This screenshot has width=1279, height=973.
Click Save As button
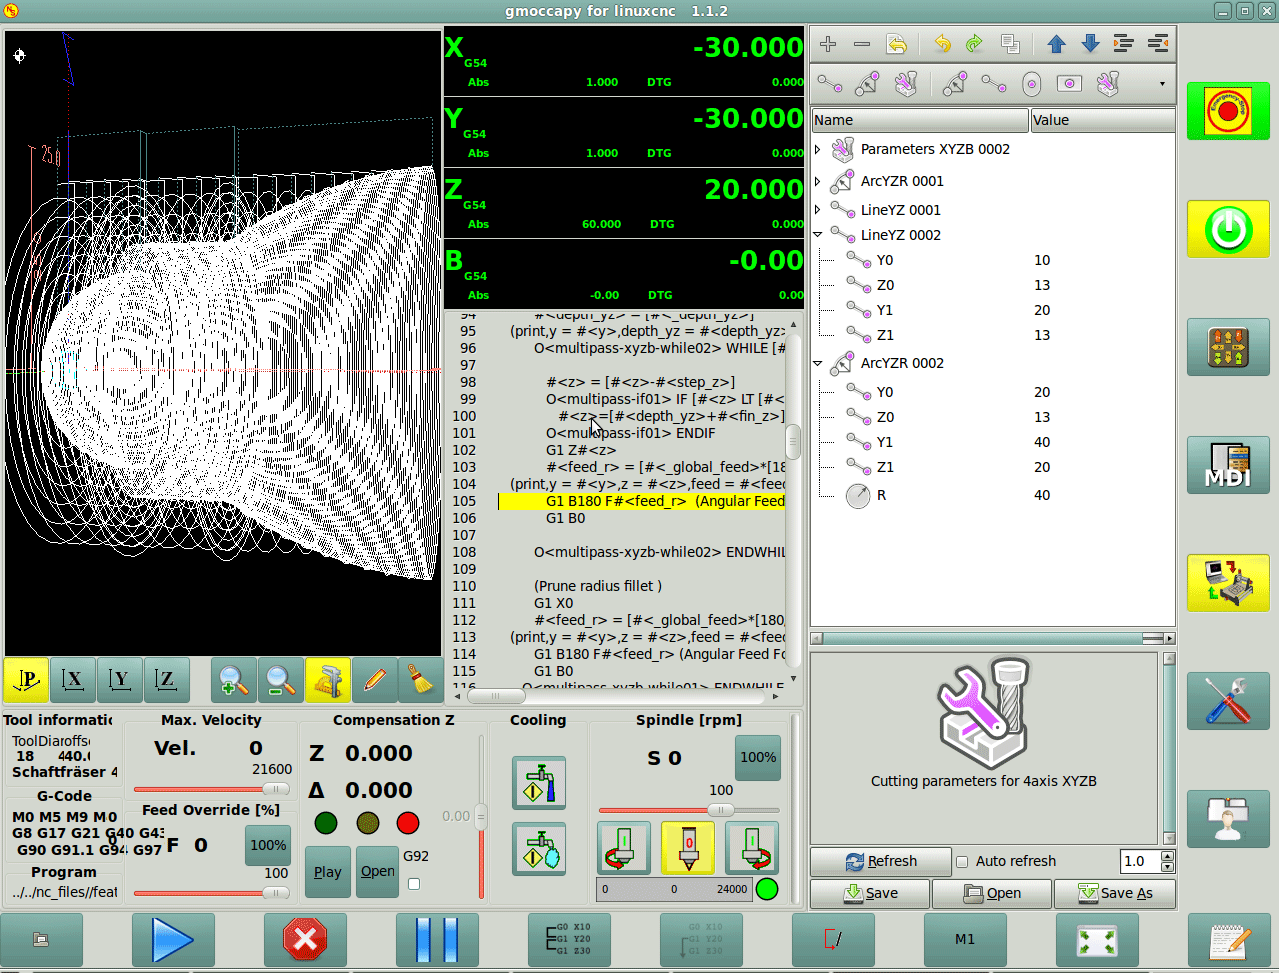coord(1115,893)
